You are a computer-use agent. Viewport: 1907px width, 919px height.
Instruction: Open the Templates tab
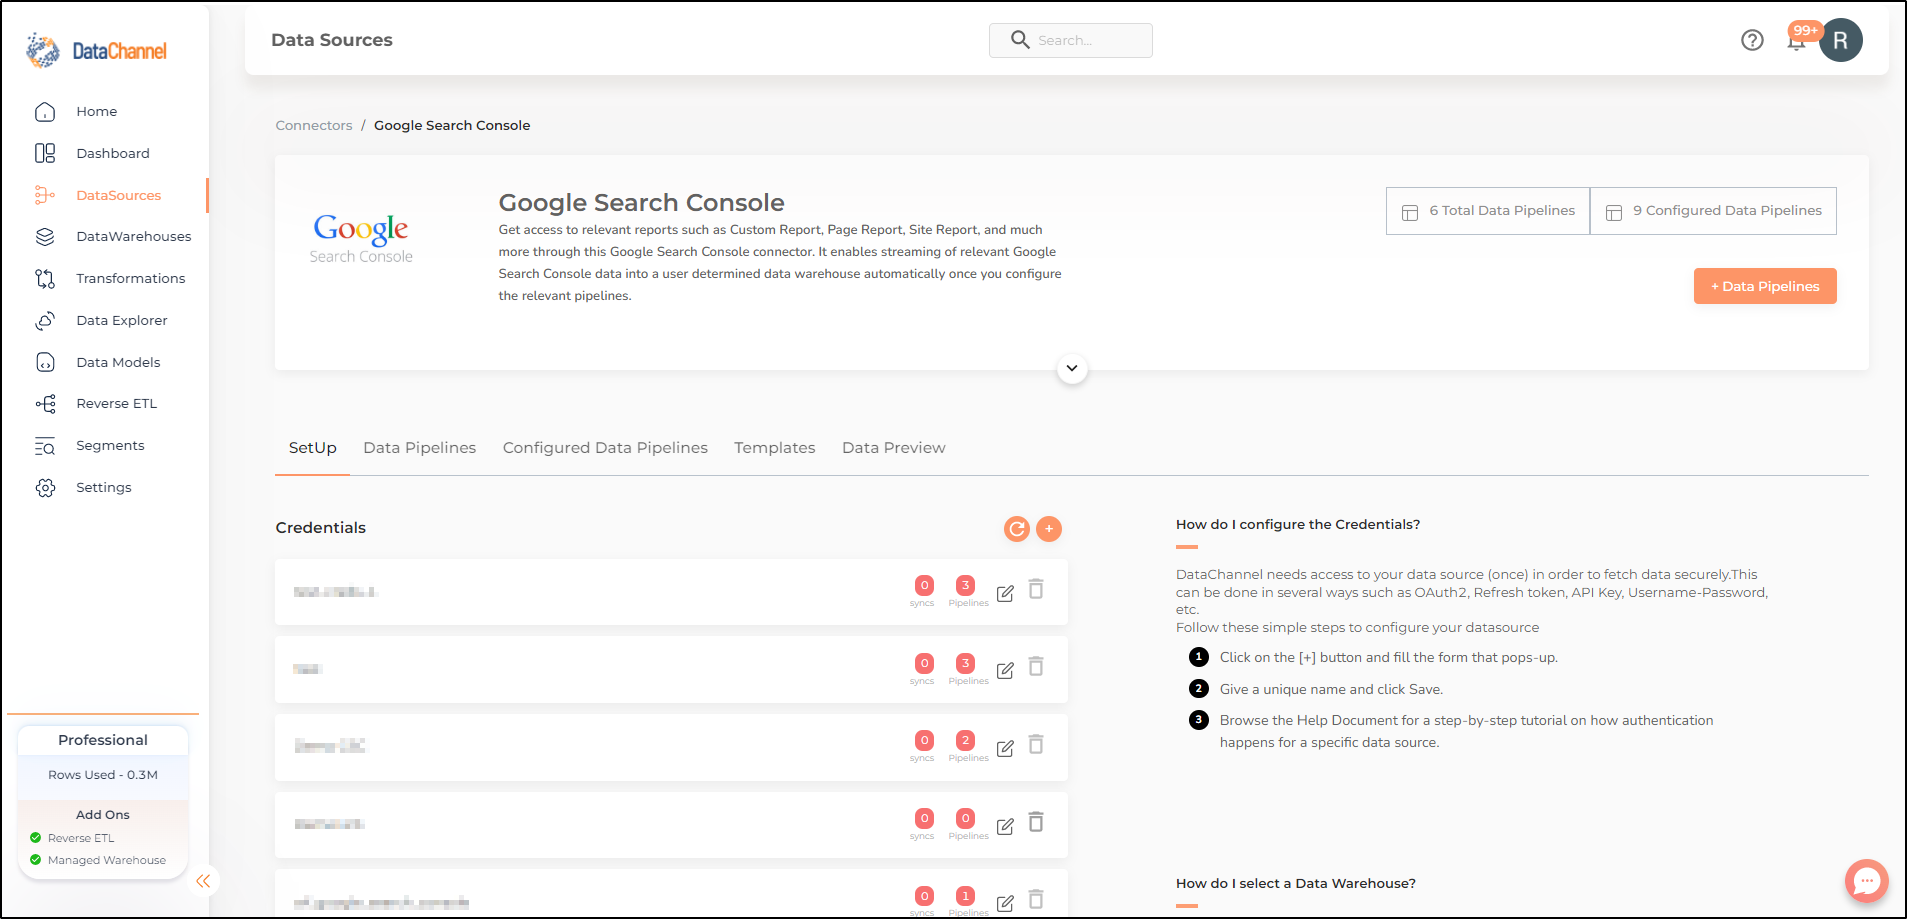point(774,448)
